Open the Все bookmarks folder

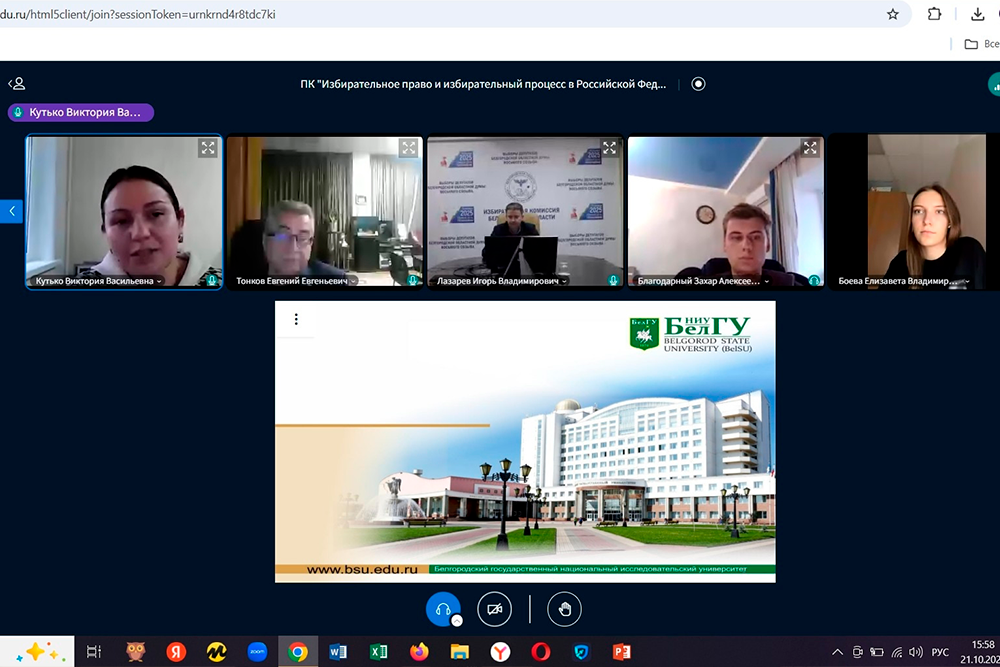pyautogui.click(x=982, y=44)
